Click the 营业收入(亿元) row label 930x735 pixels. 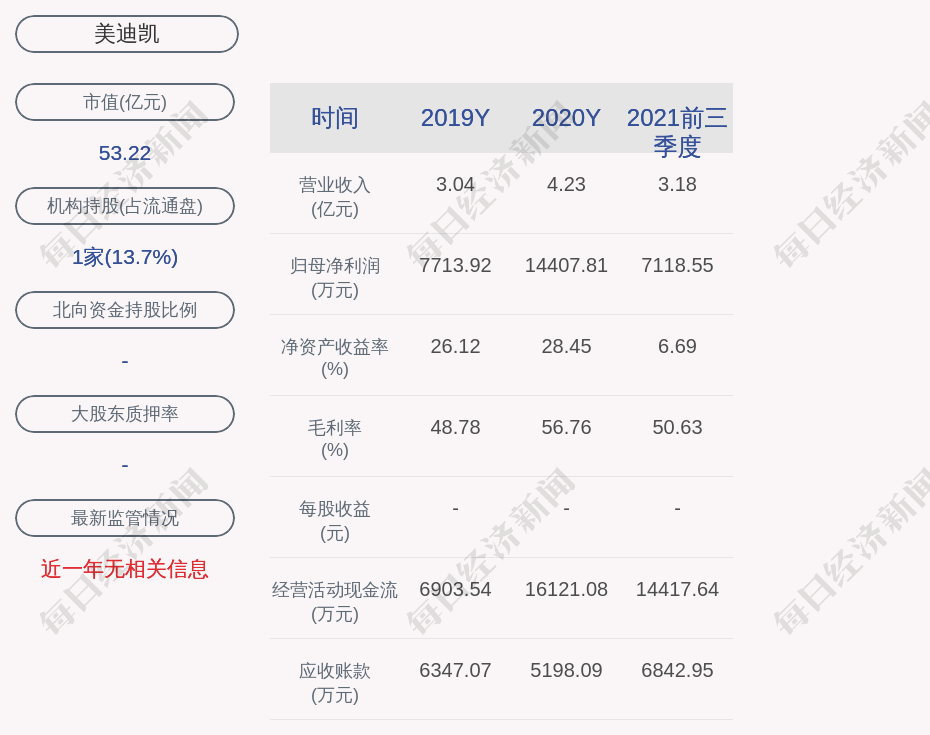click(335, 197)
